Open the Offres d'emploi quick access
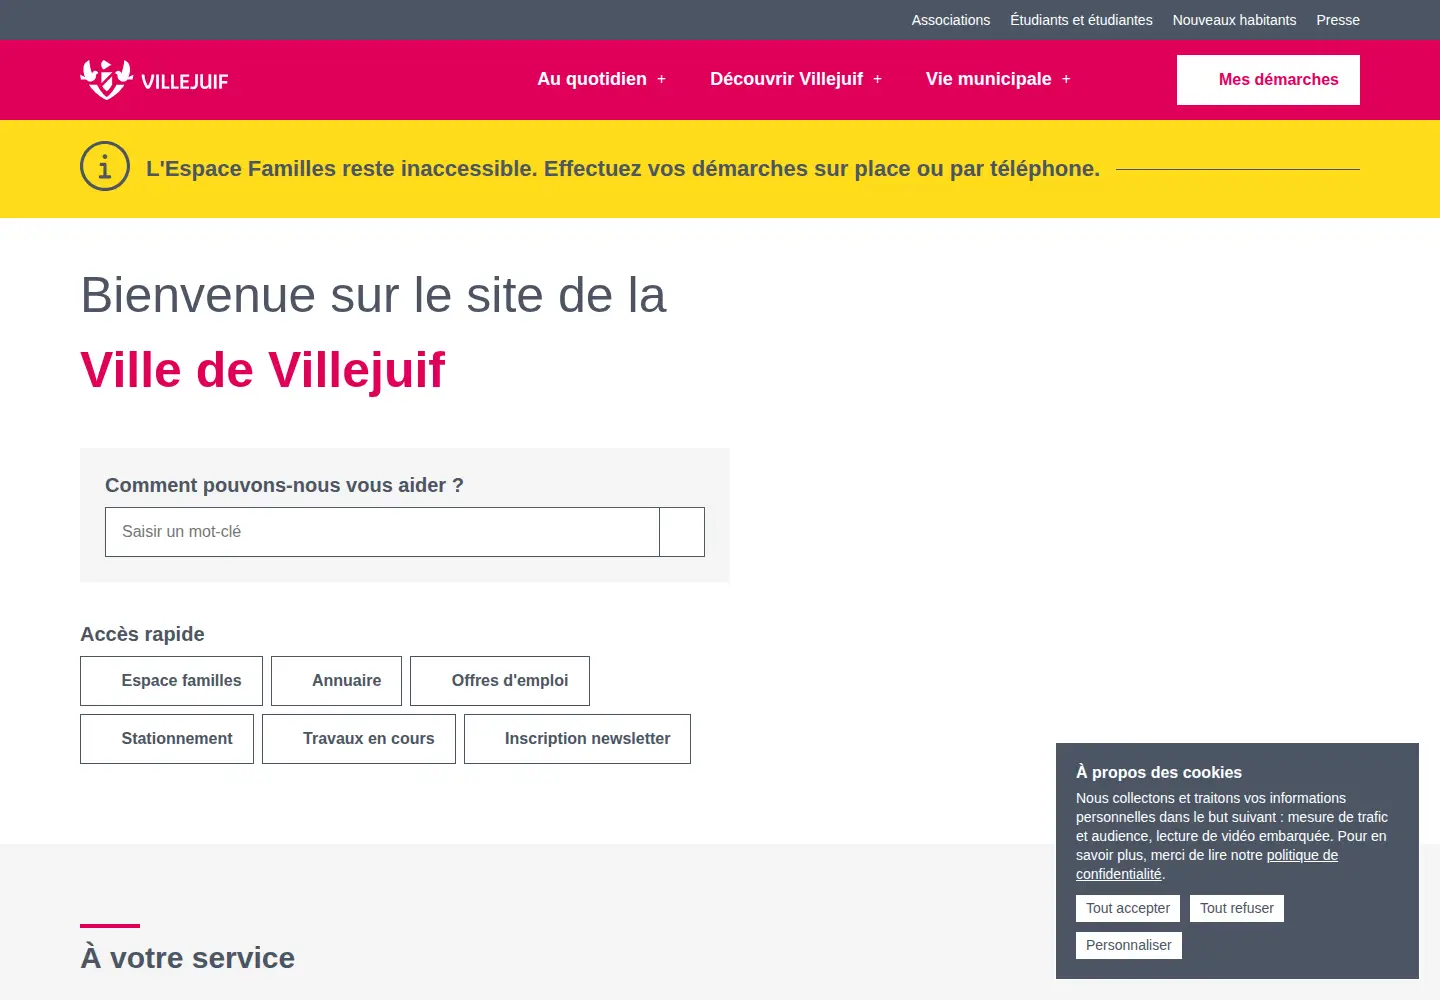The width and height of the screenshot is (1440, 1000). (x=500, y=681)
